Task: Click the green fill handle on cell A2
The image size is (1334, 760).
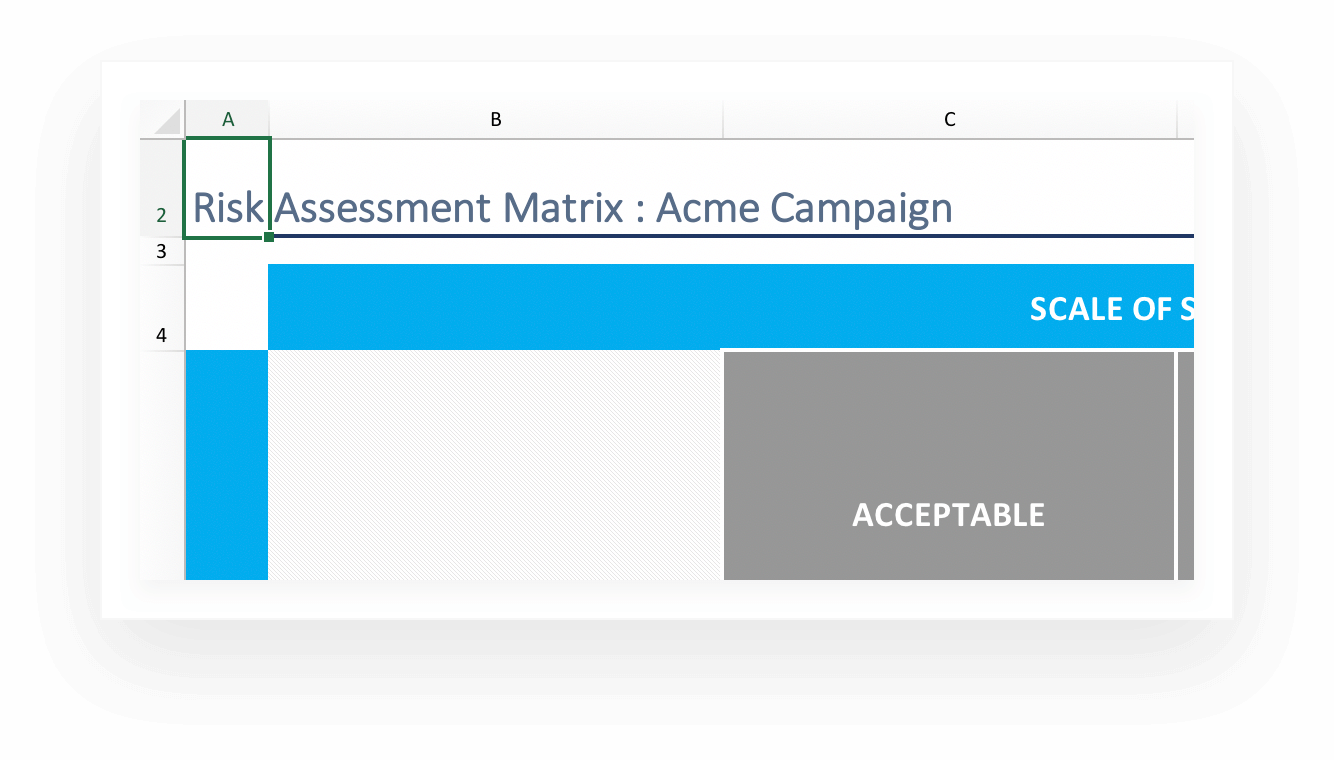Action: [x=269, y=235]
